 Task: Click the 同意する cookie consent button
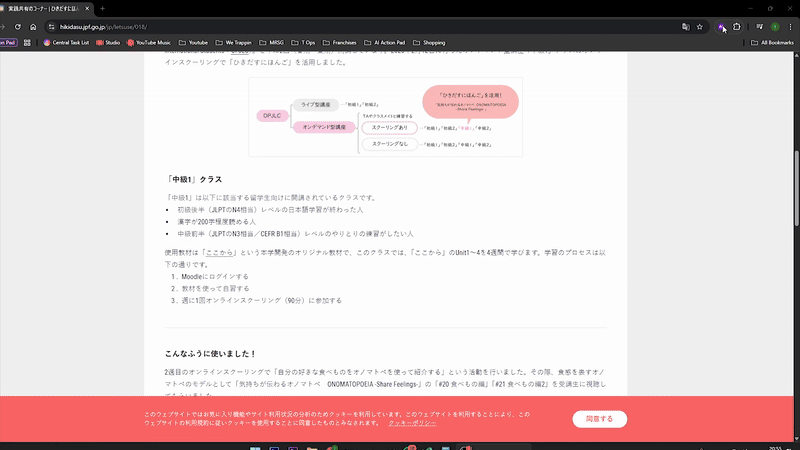point(599,418)
